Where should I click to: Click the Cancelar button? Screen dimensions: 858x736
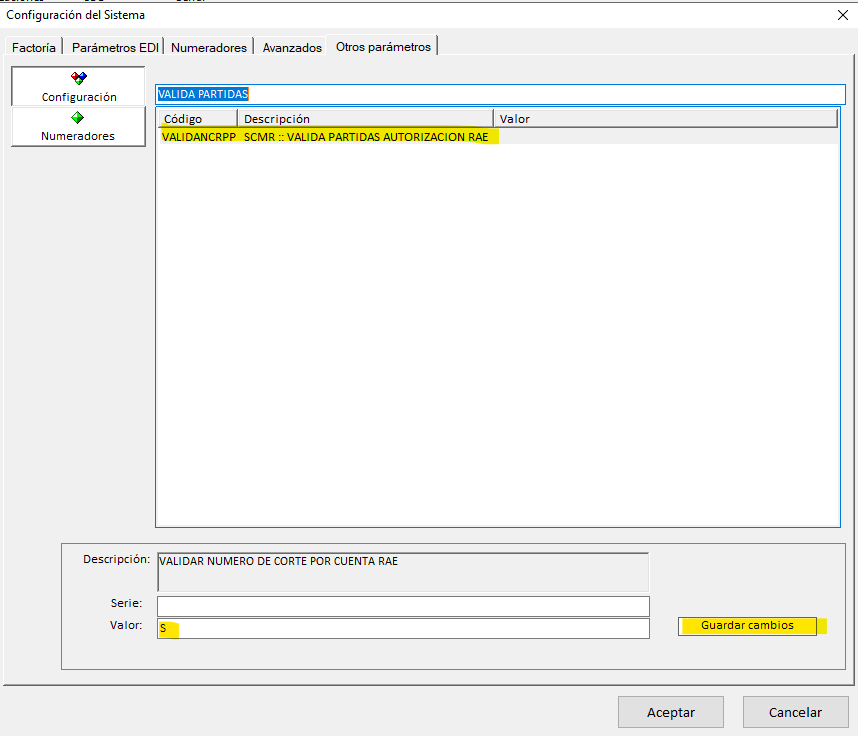[x=795, y=712]
